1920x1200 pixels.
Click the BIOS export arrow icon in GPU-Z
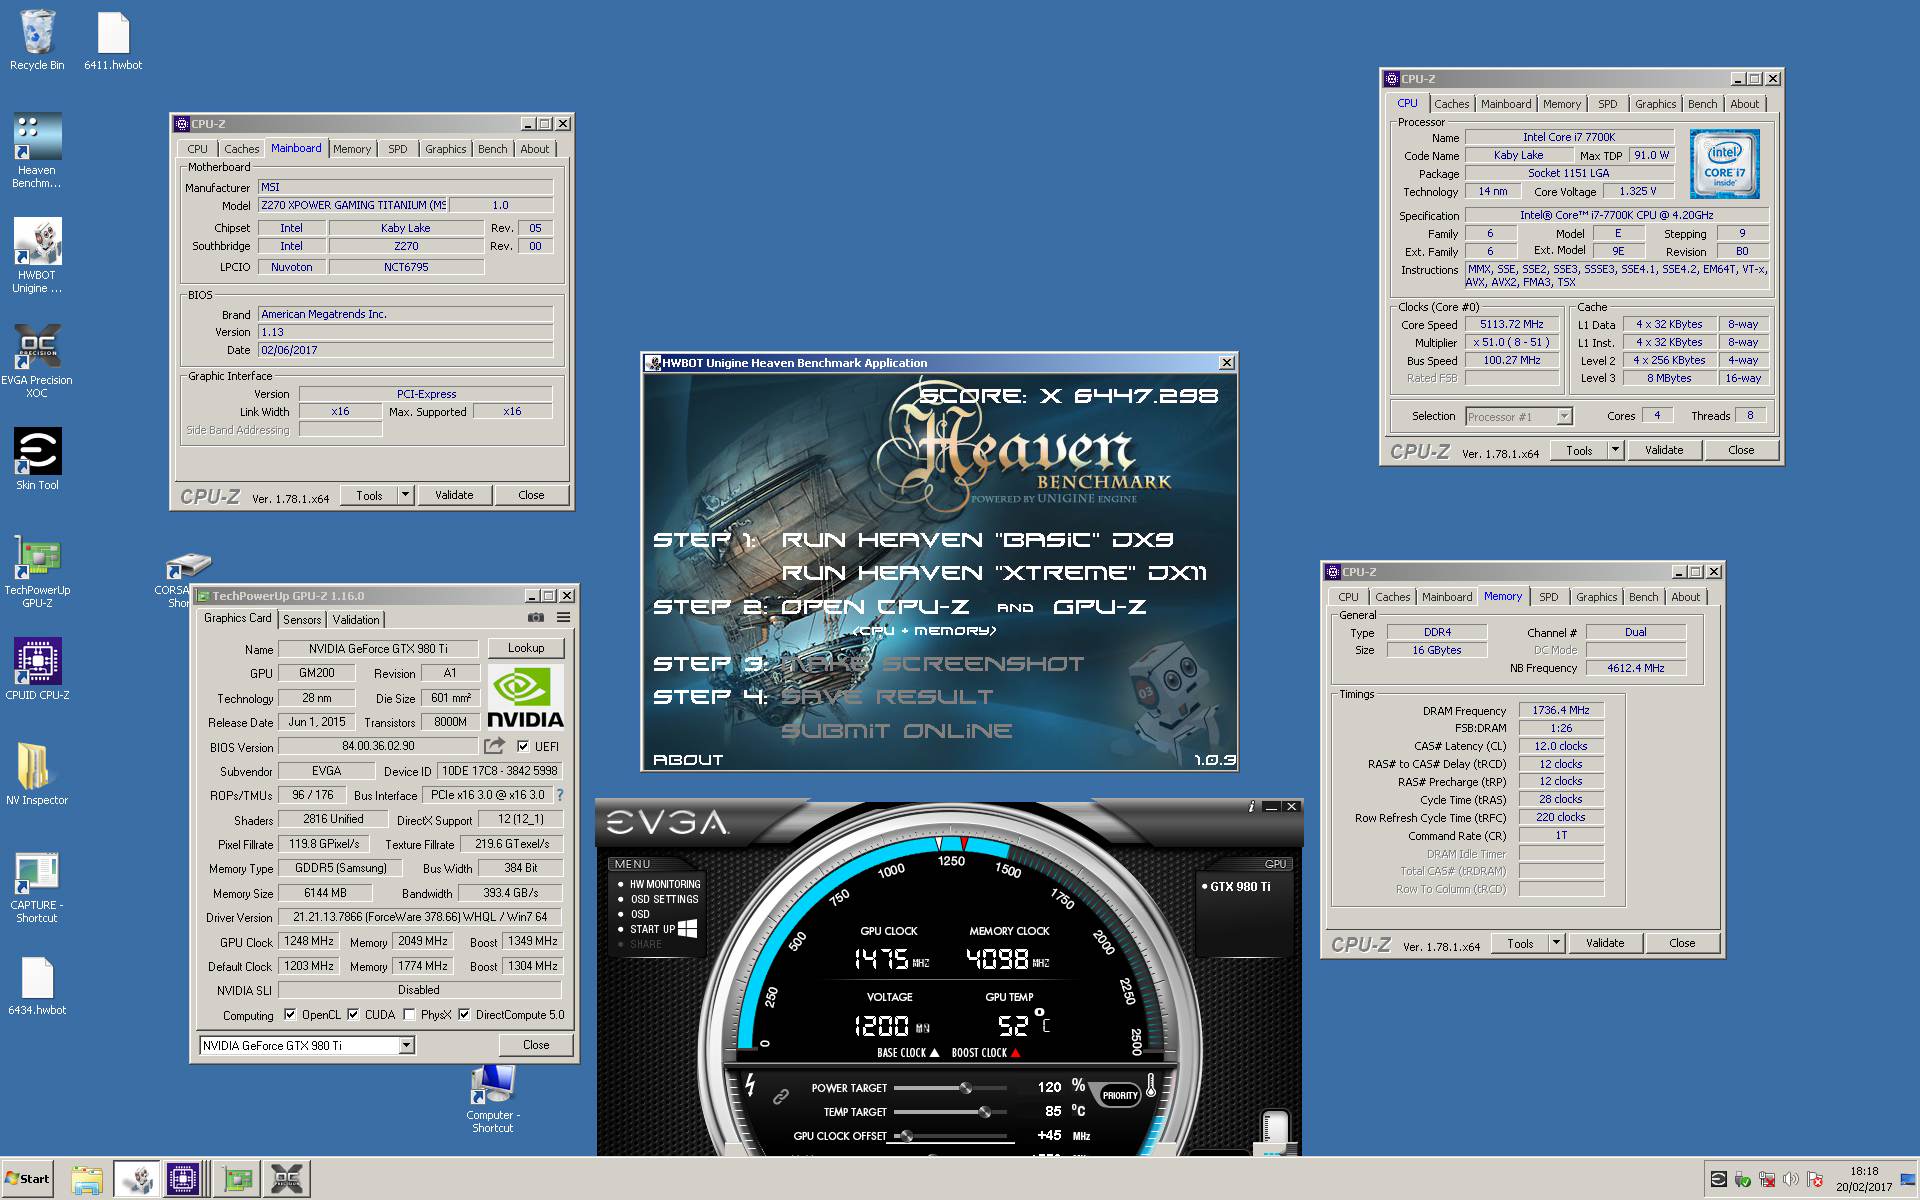coord(494,746)
